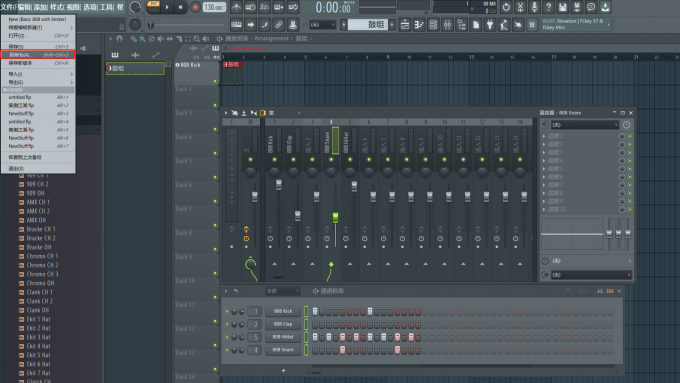The height and width of the screenshot is (383, 680).
Task: Expand the 导出 Export submenu
Action: click(38, 82)
